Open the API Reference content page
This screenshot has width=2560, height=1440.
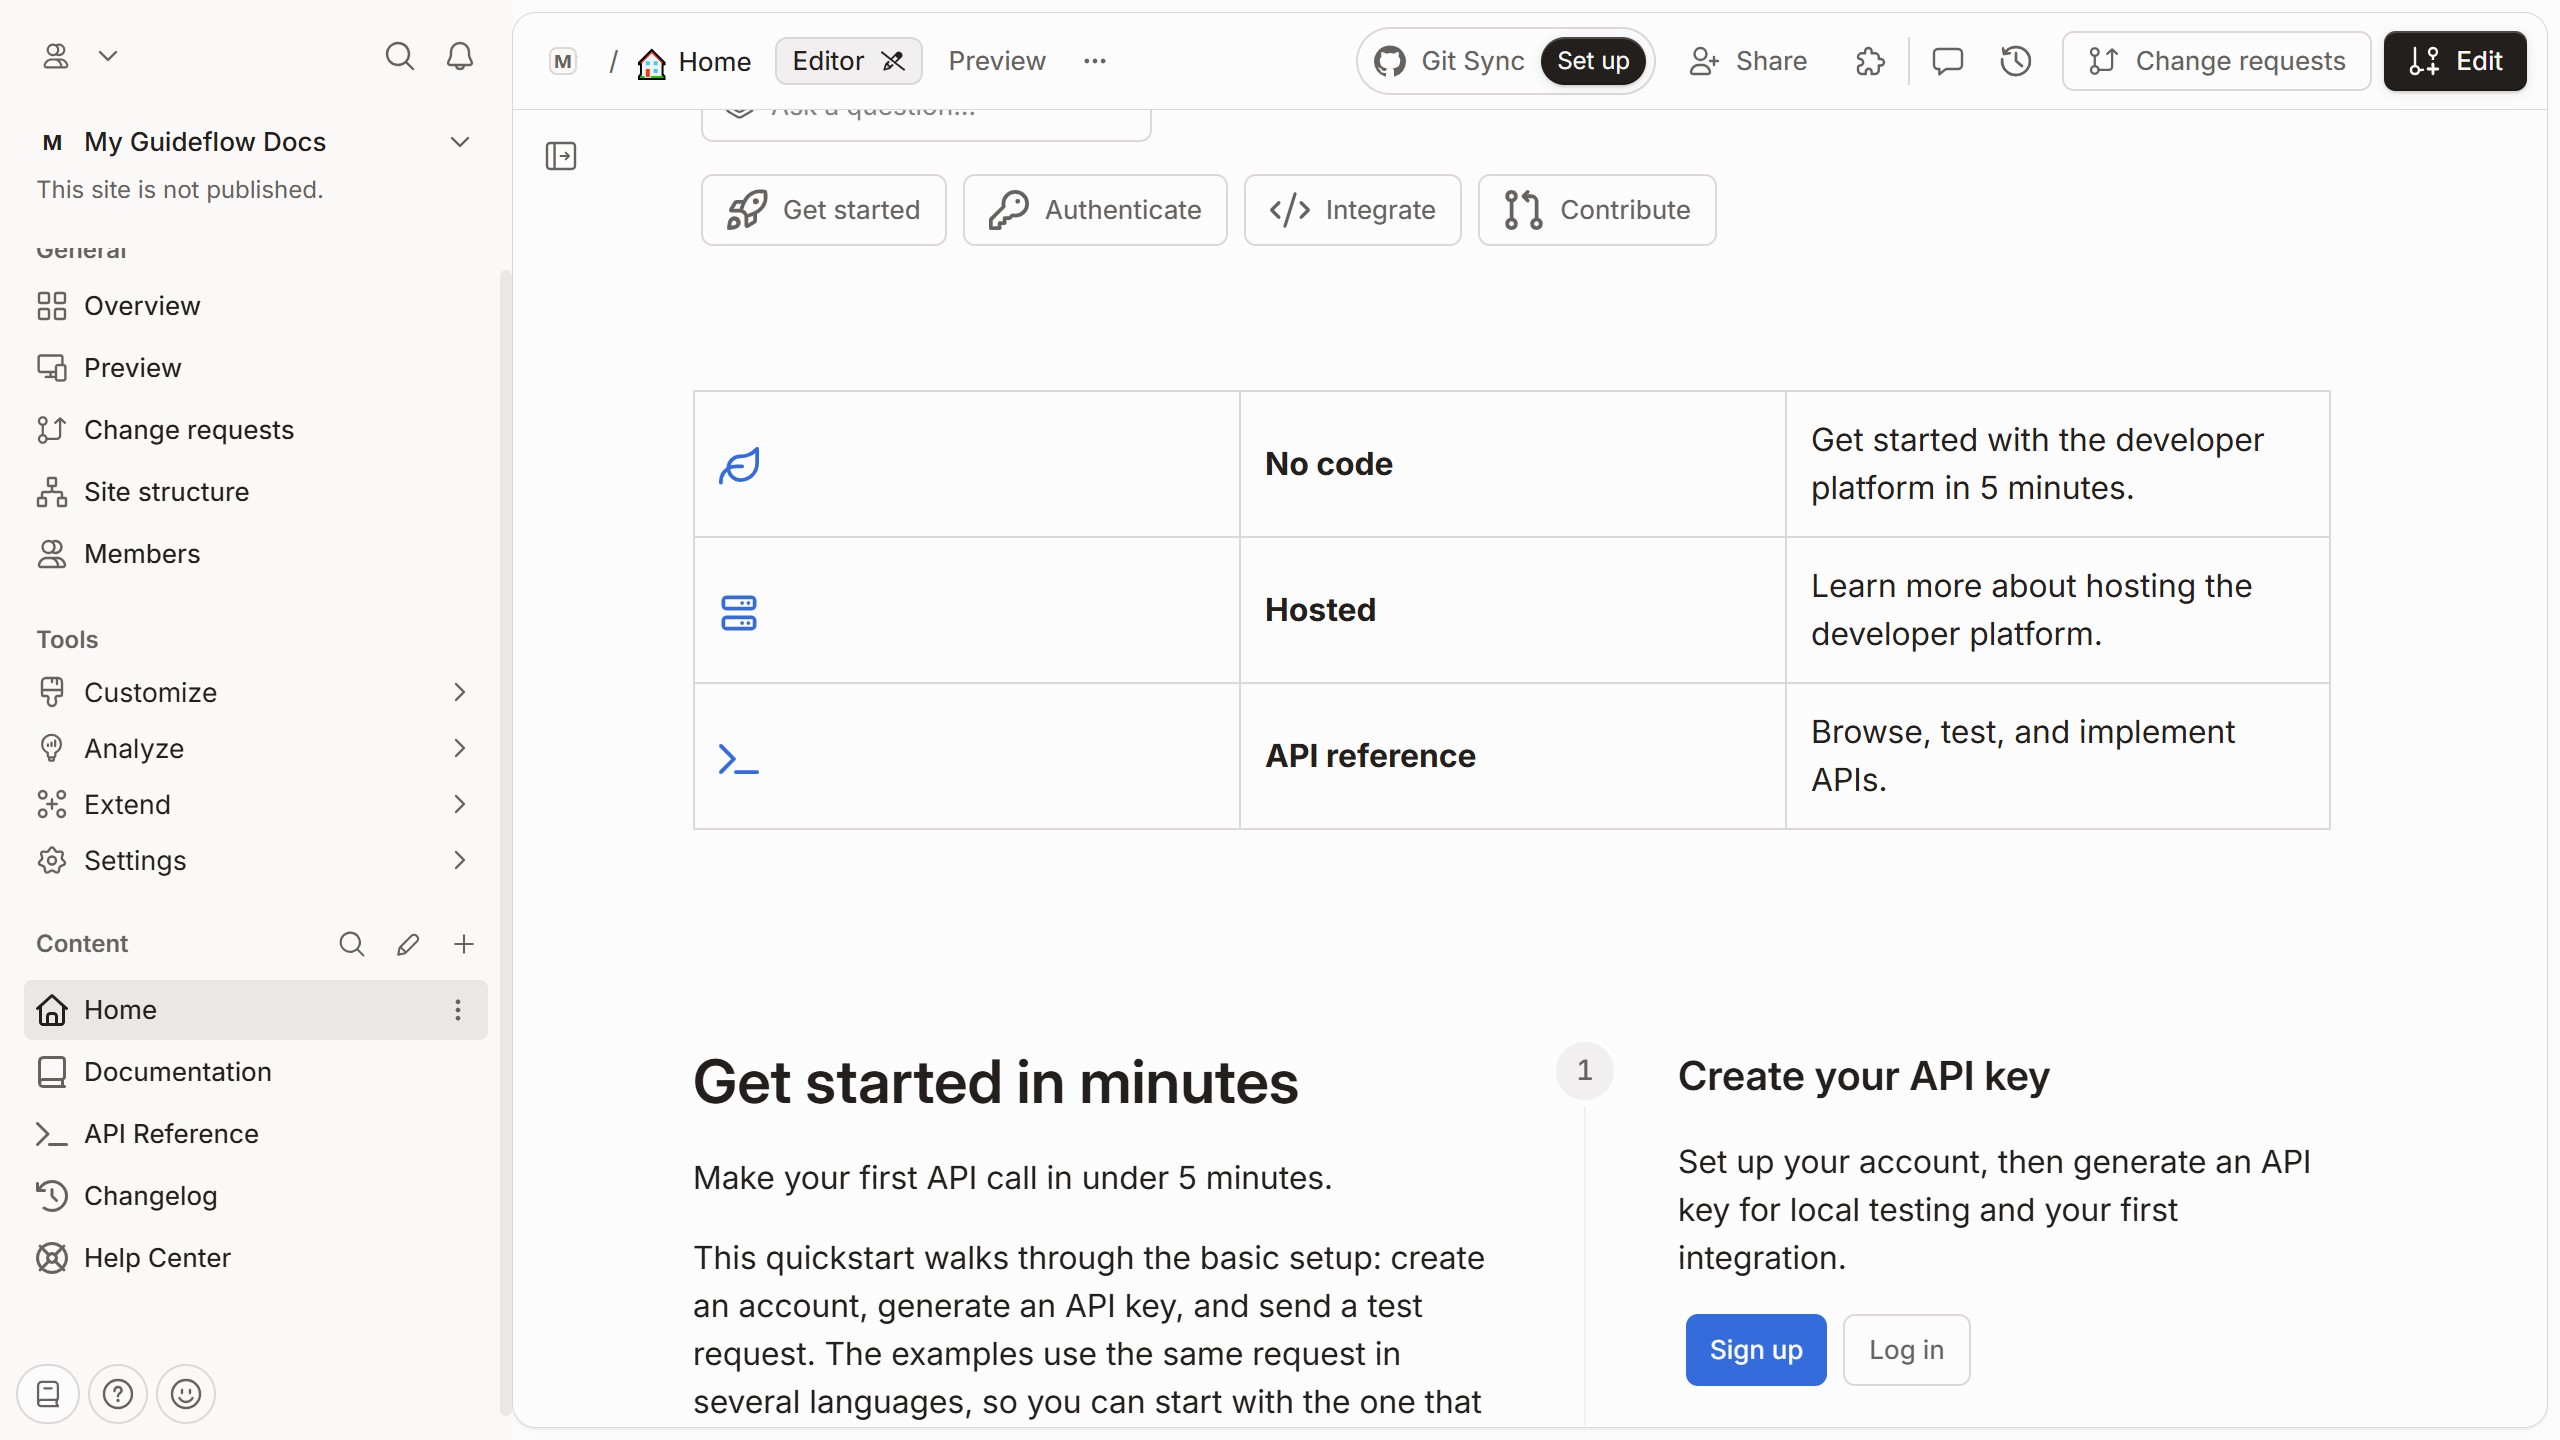point(254,1134)
